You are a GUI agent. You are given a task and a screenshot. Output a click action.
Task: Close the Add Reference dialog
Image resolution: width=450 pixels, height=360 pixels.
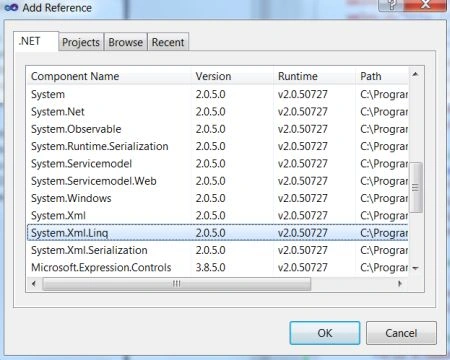425,5
